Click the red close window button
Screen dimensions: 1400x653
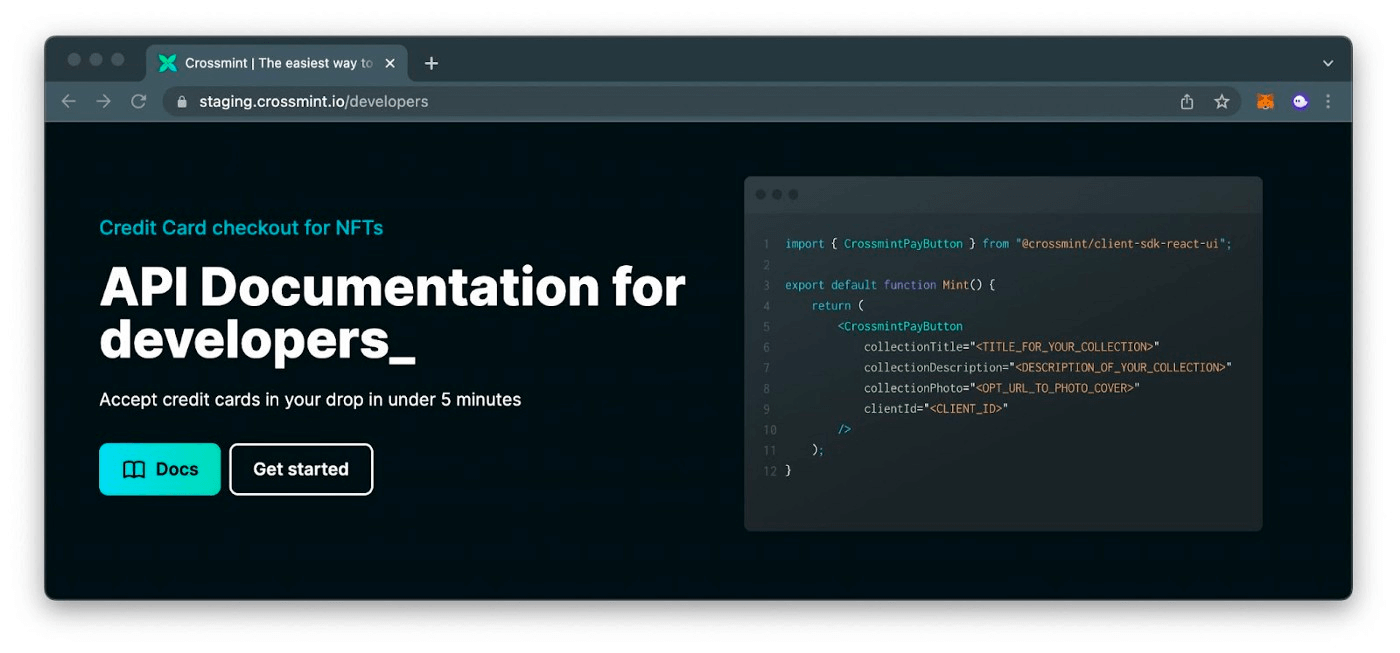click(x=74, y=60)
